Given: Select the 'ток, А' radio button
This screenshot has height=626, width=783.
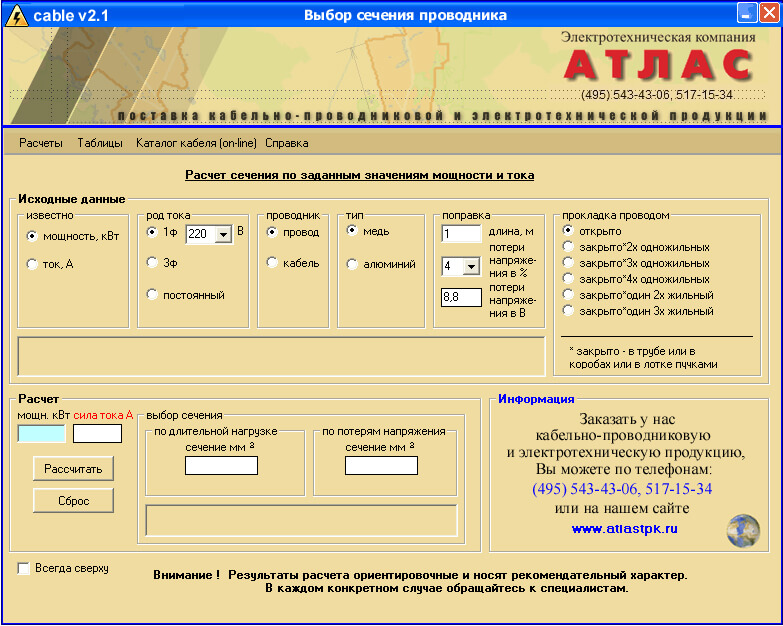Looking at the screenshot, I should pyautogui.click(x=32, y=263).
